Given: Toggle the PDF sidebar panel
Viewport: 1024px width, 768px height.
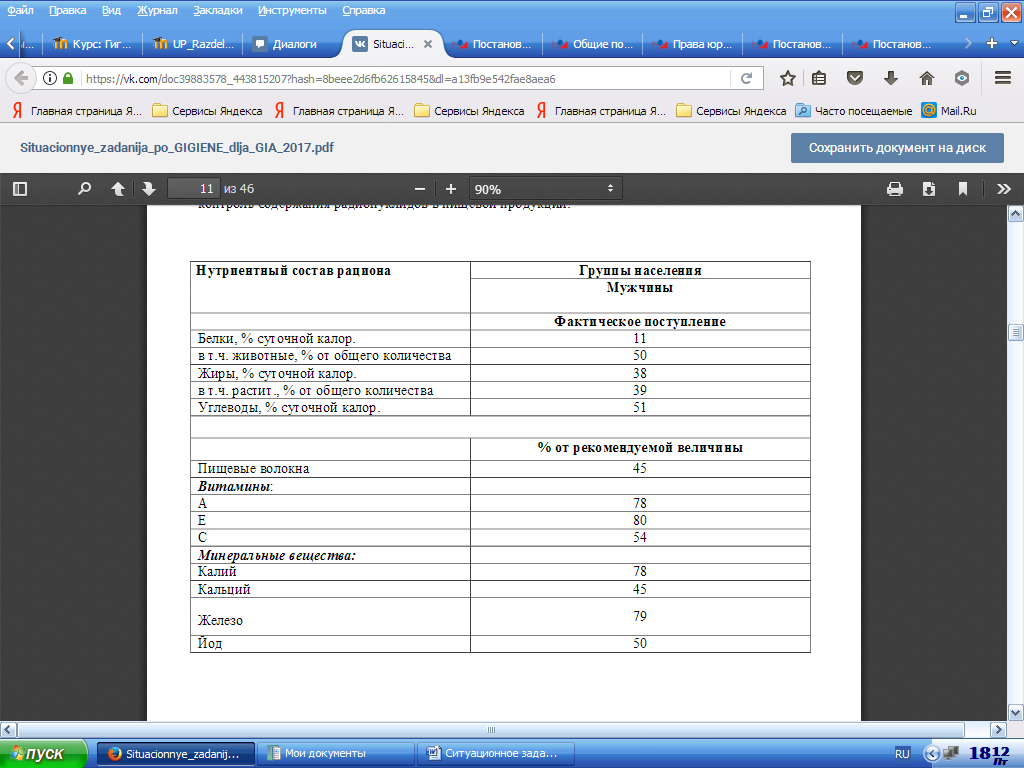Looking at the screenshot, I should coord(20,189).
